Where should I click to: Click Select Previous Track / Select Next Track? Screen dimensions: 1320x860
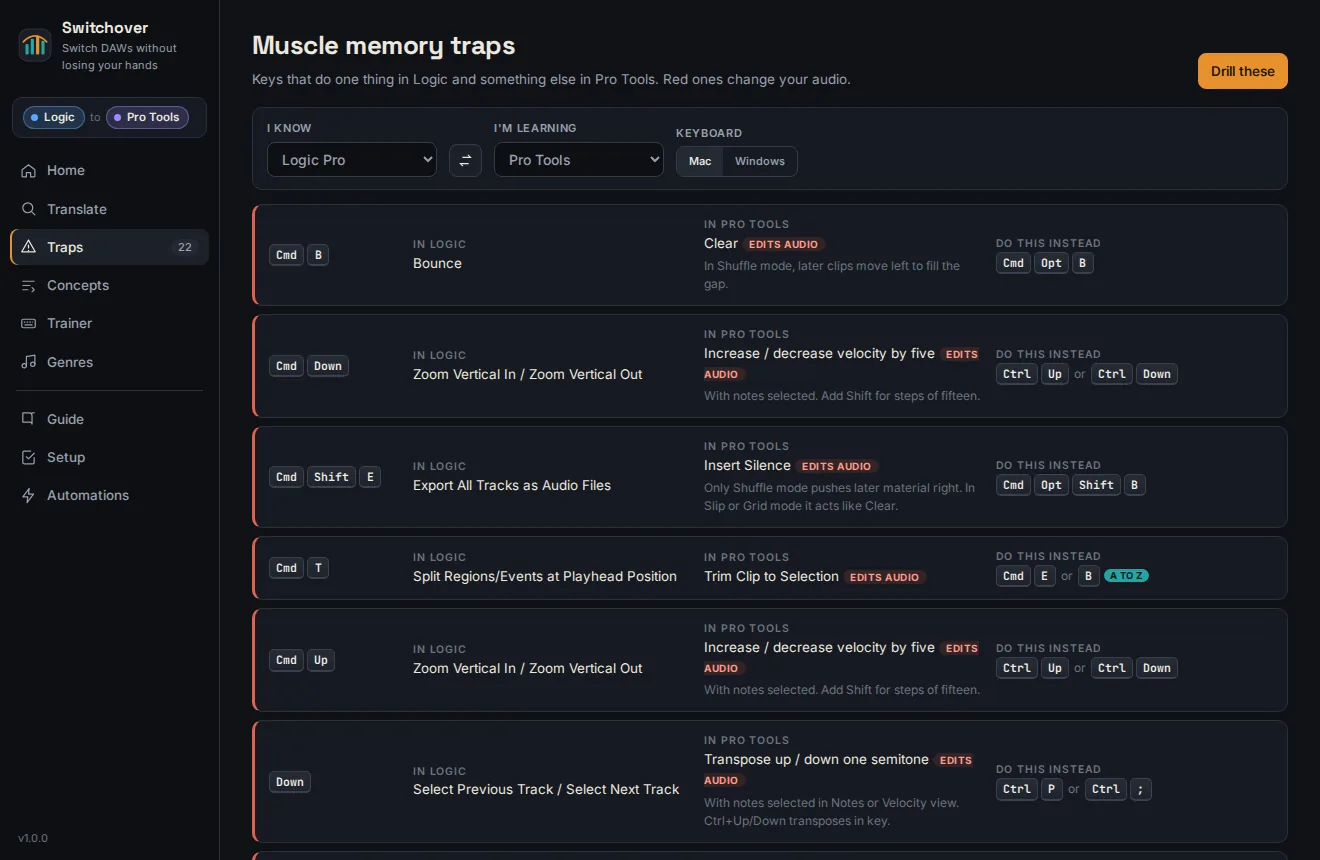tap(546, 789)
